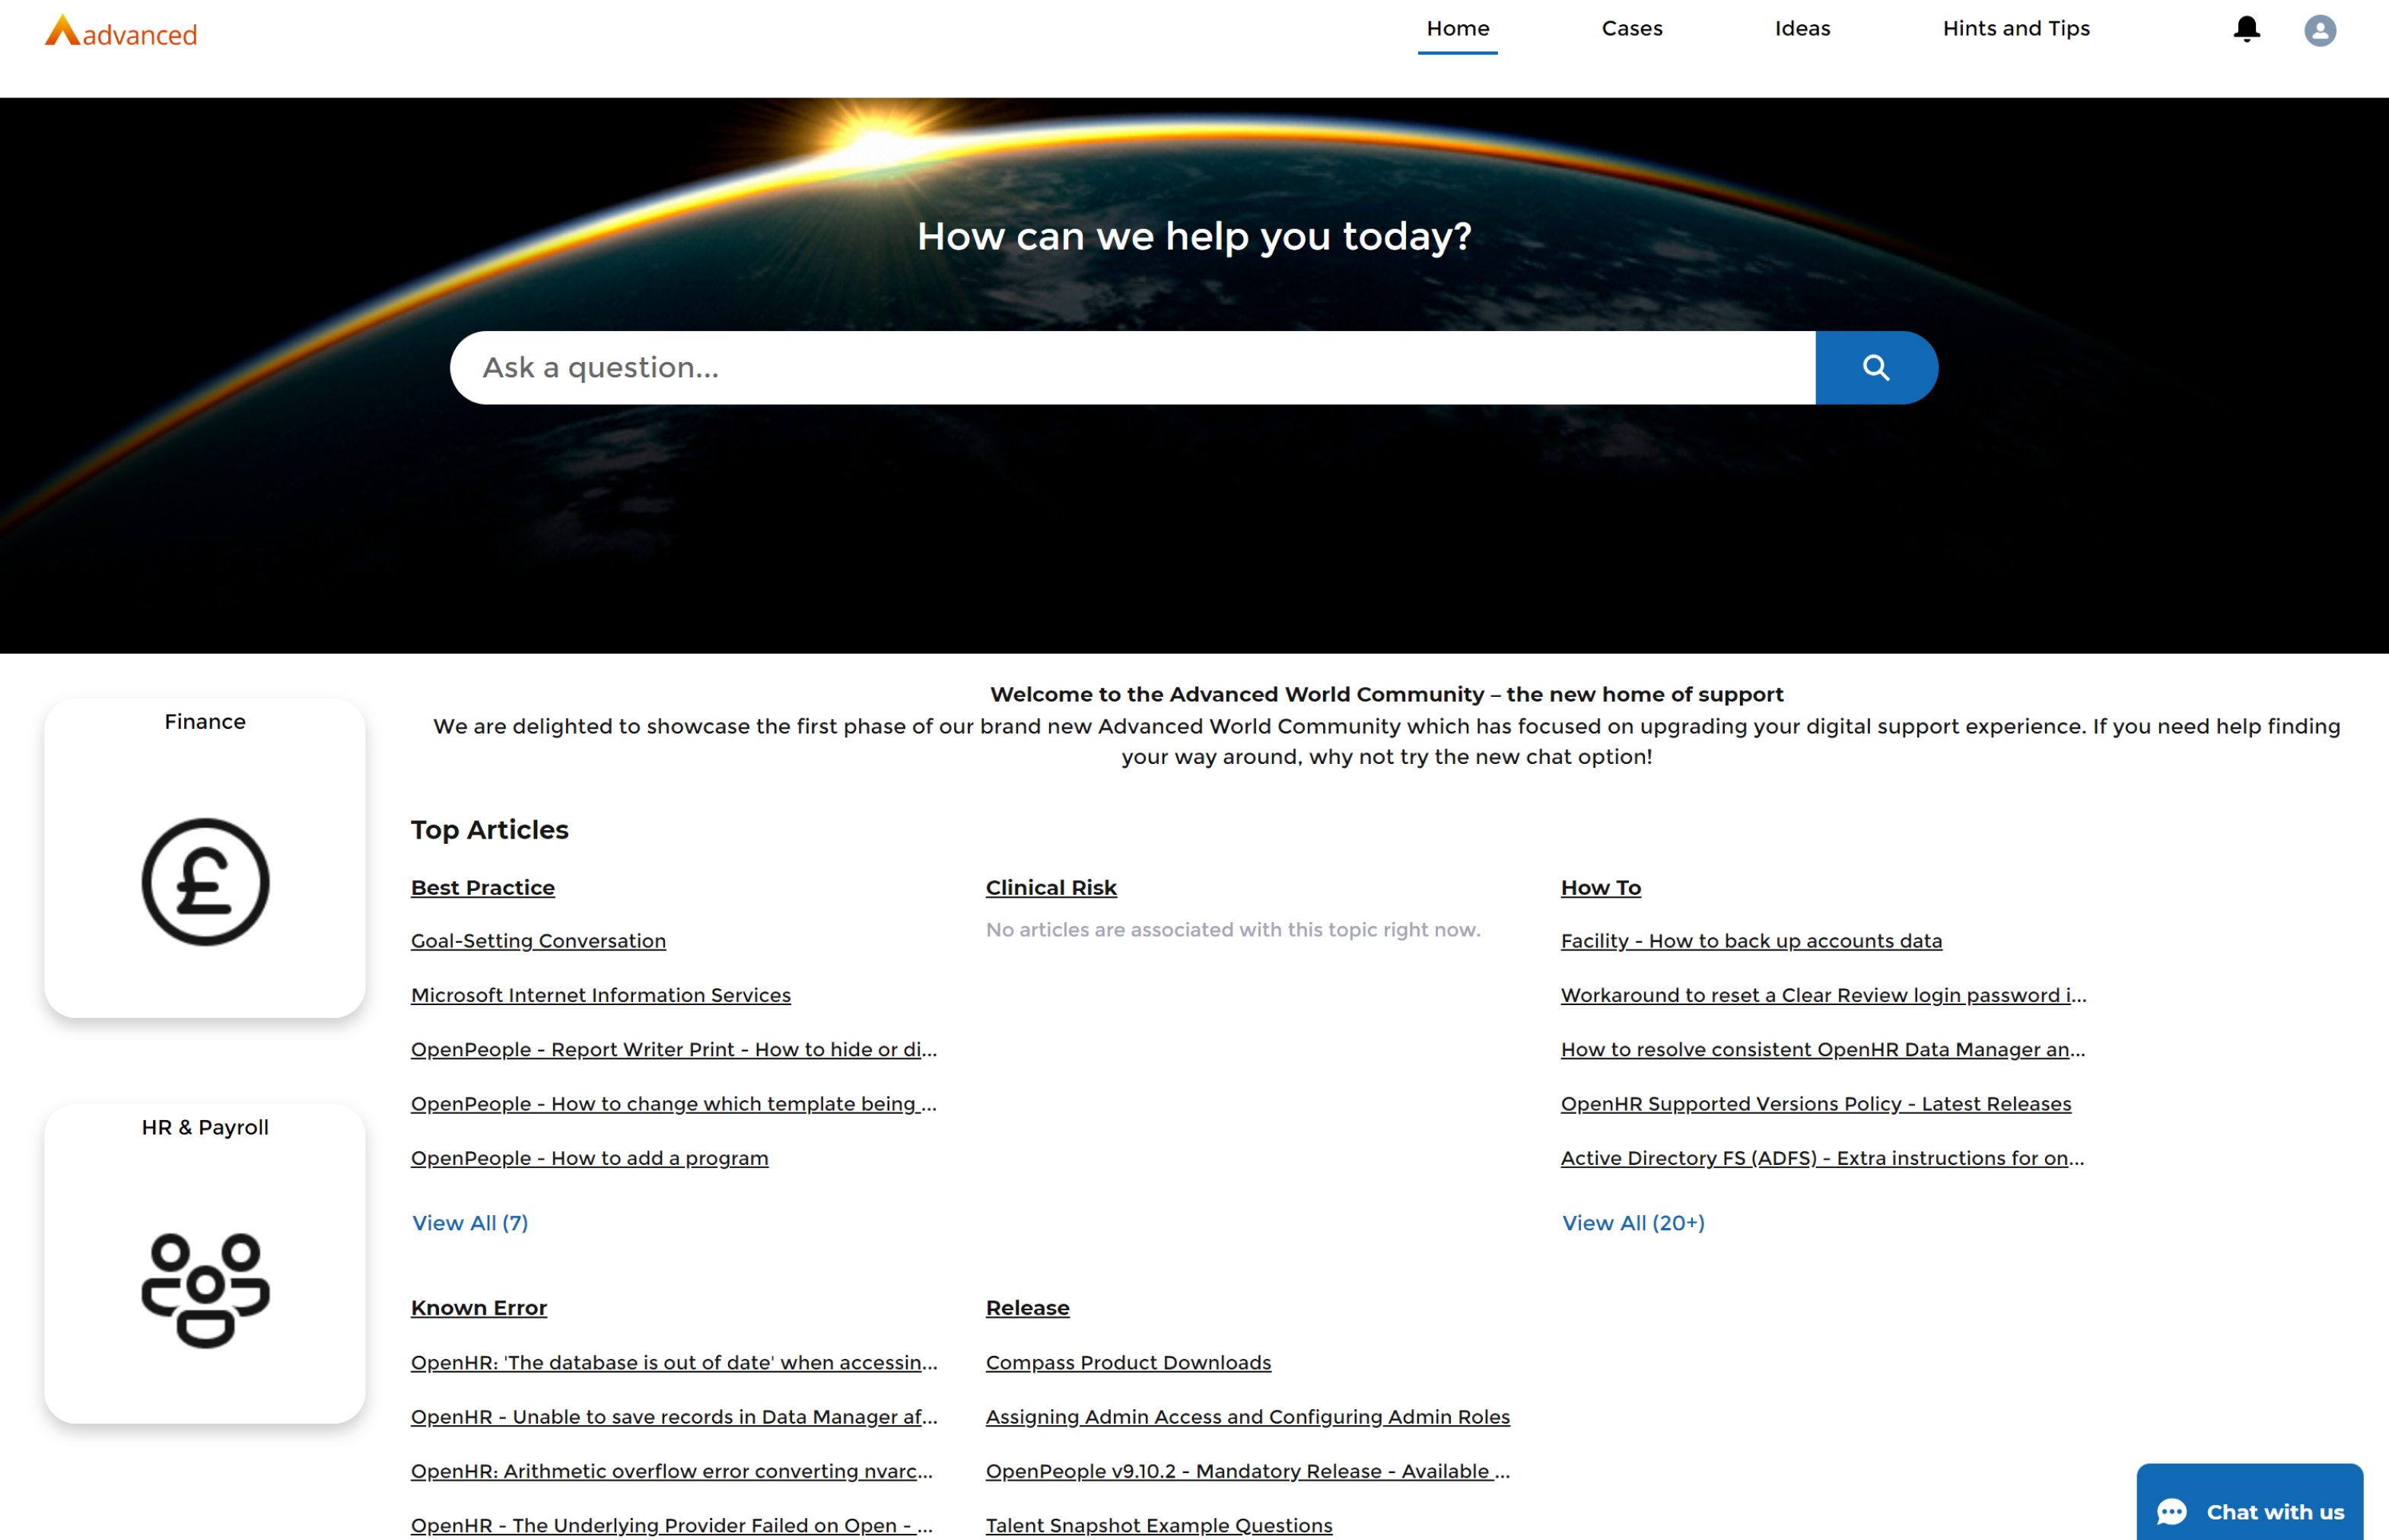The height and width of the screenshot is (1540, 2389).
Task: Click No articles are associated message
Action: (x=1233, y=930)
